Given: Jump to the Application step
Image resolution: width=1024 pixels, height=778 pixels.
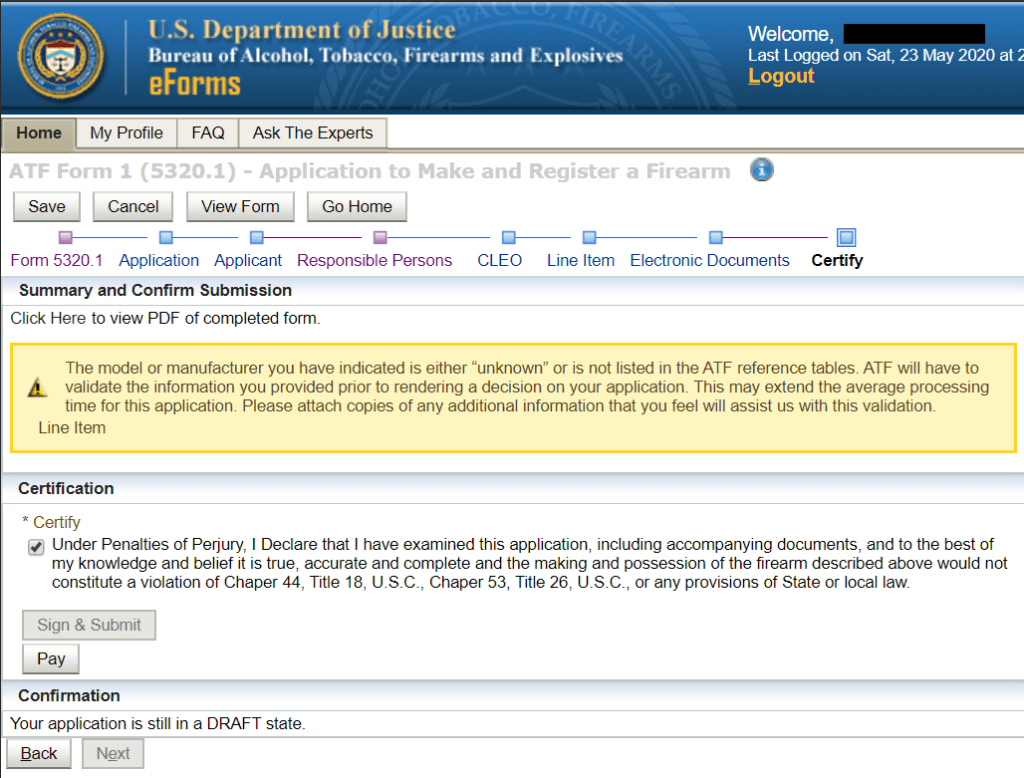Looking at the screenshot, I should (x=159, y=261).
